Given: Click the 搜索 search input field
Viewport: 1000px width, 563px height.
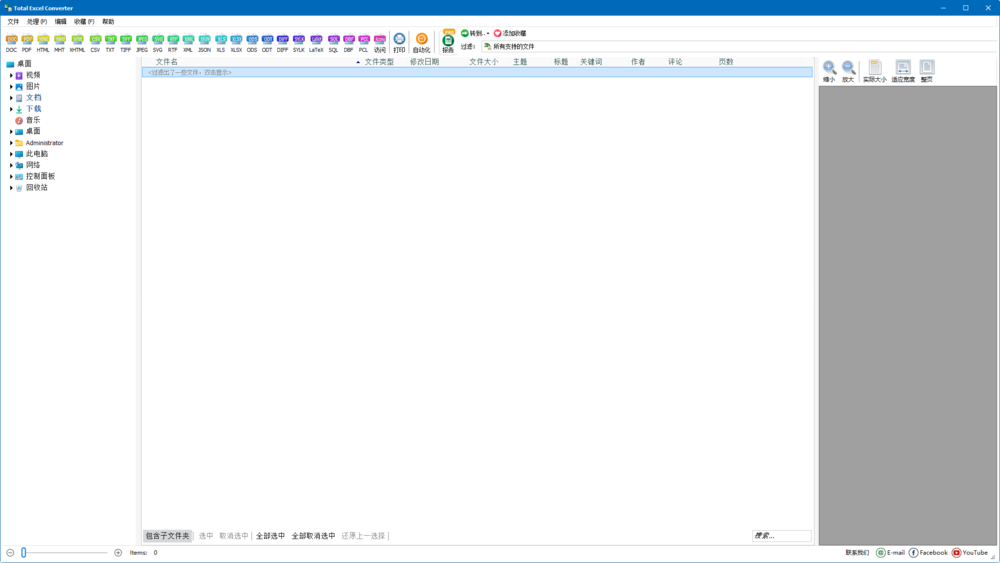Looking at the screenshot, I should pos(781,536).
